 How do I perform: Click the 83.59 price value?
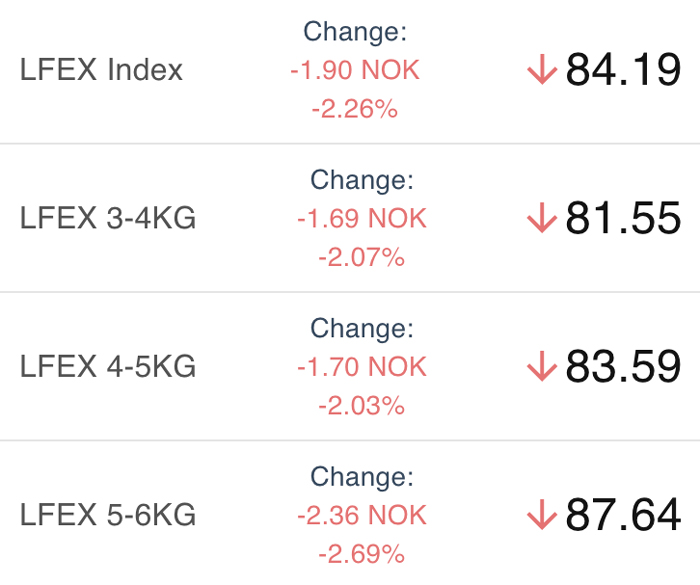click(x=623, y=366)
